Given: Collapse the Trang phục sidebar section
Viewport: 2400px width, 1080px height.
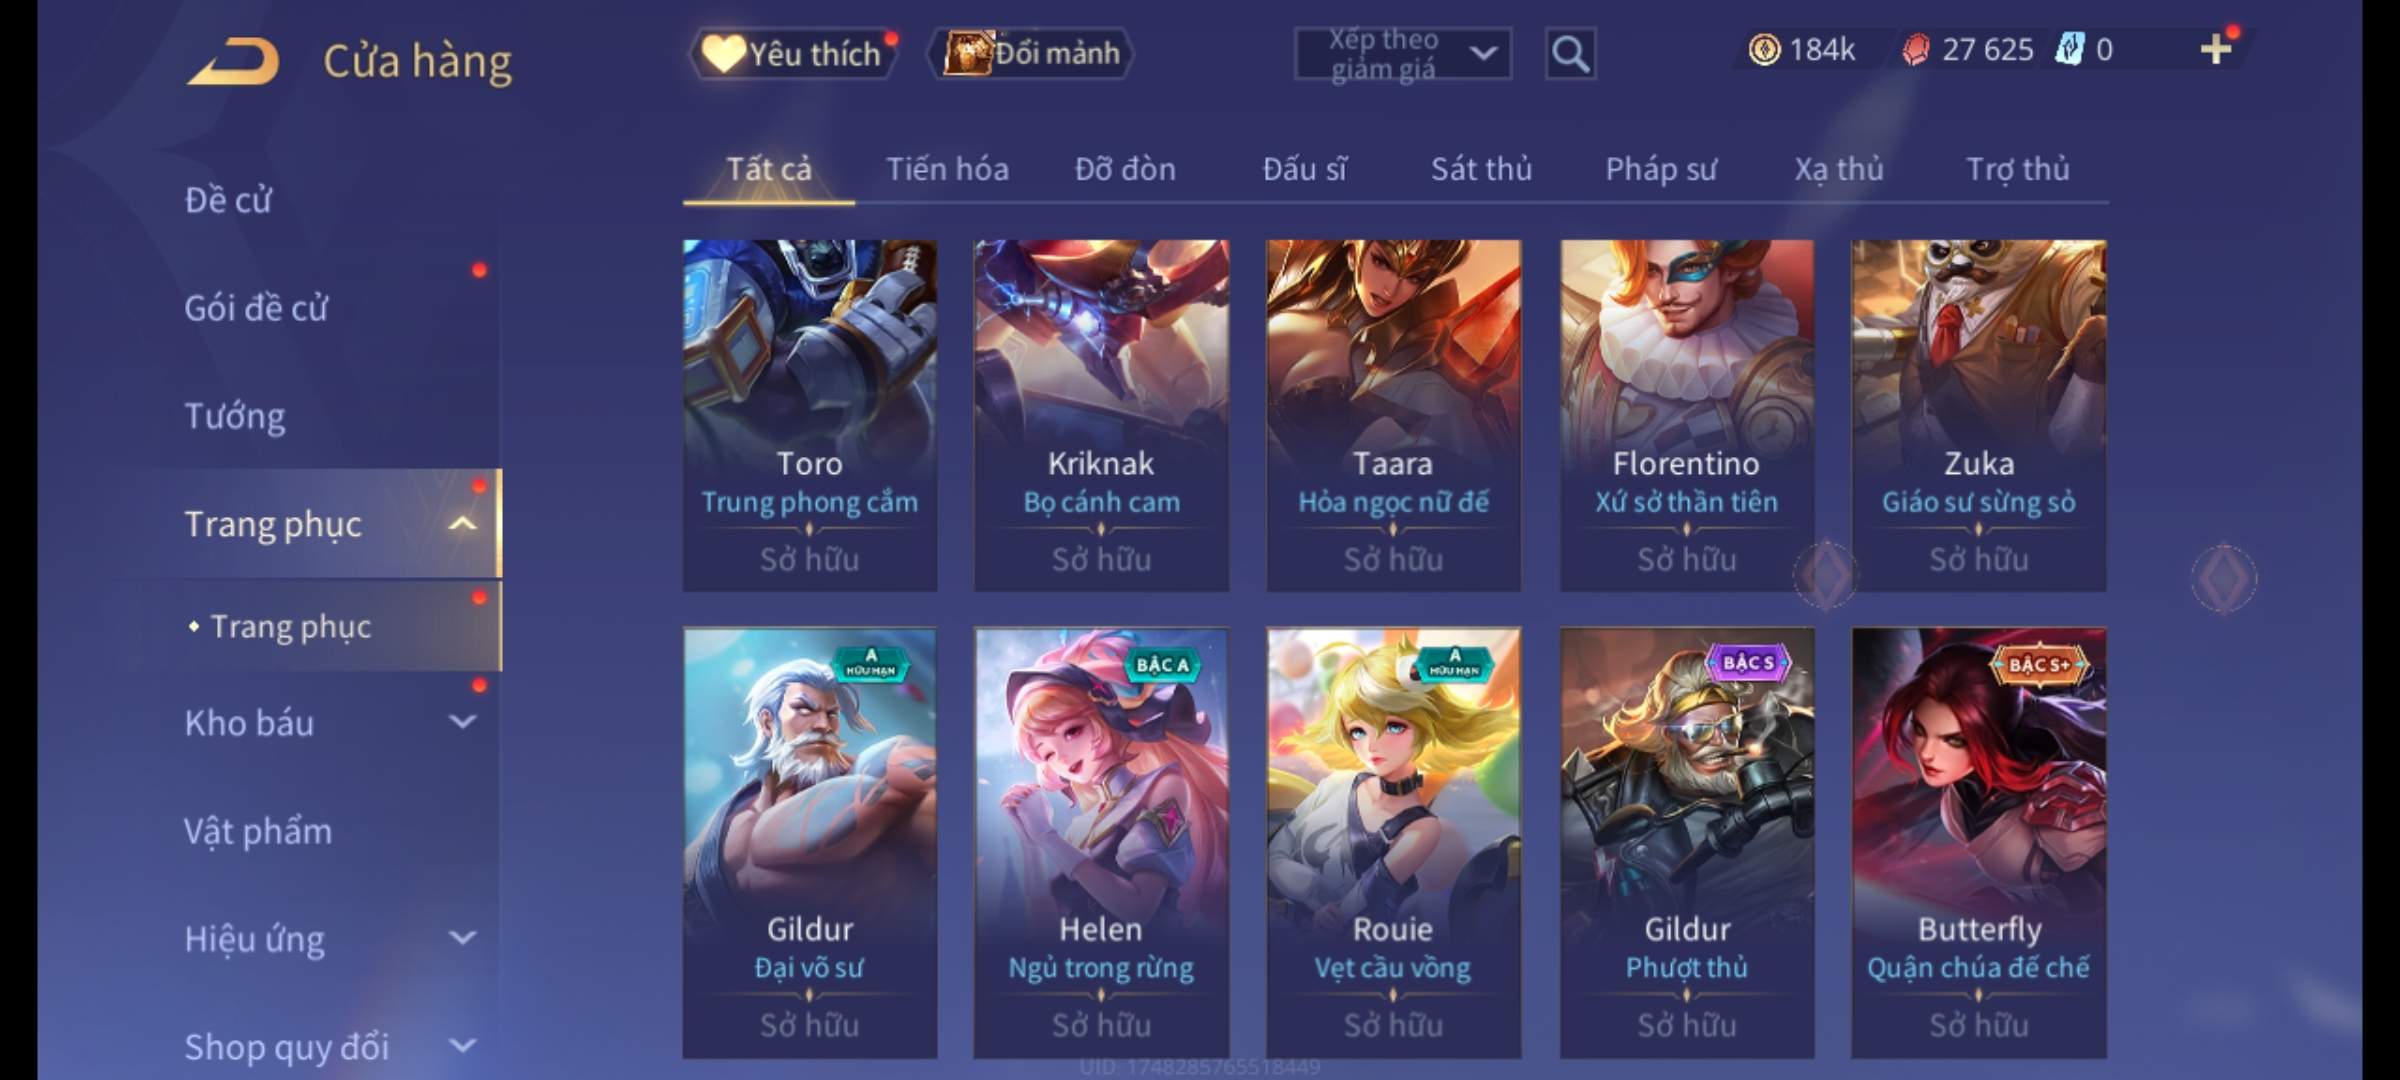Looking at the screenshot, I should pyautogui.click(x=462, y=524).
